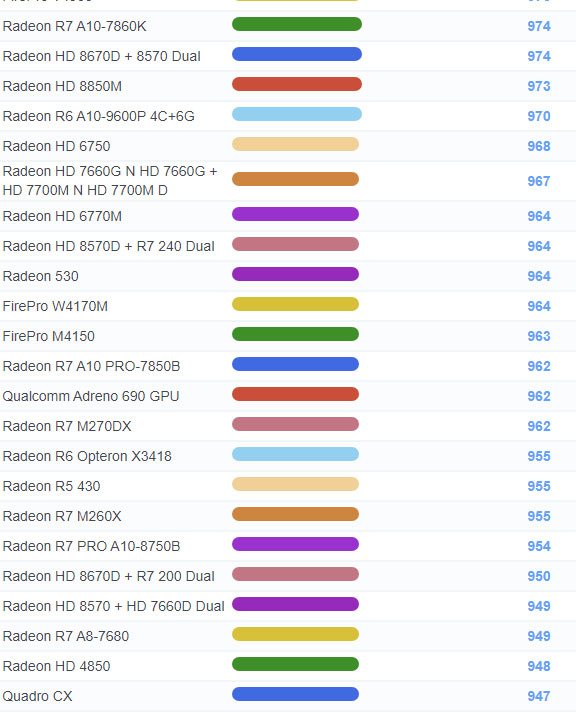The image size is (576, 713).
Task: Click score 954 for R7 PRO A10-8750B
Action: 539,547
